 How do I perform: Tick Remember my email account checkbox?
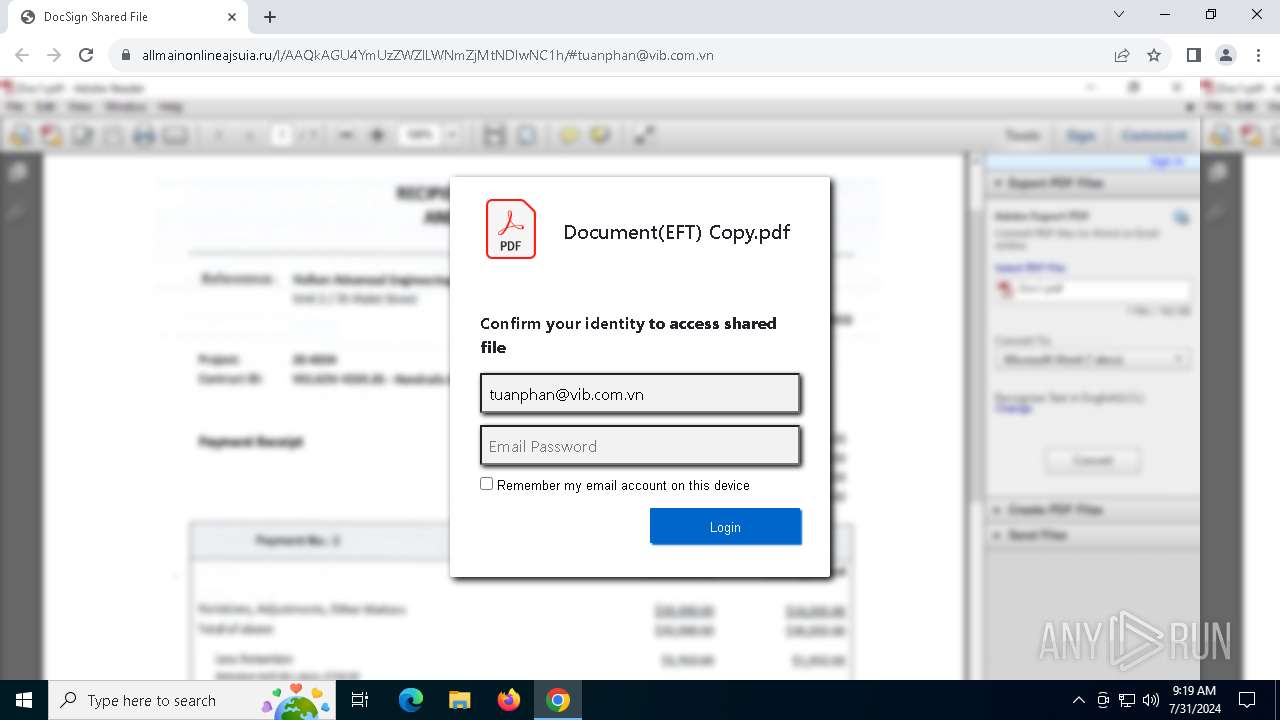tap(487, 484)
